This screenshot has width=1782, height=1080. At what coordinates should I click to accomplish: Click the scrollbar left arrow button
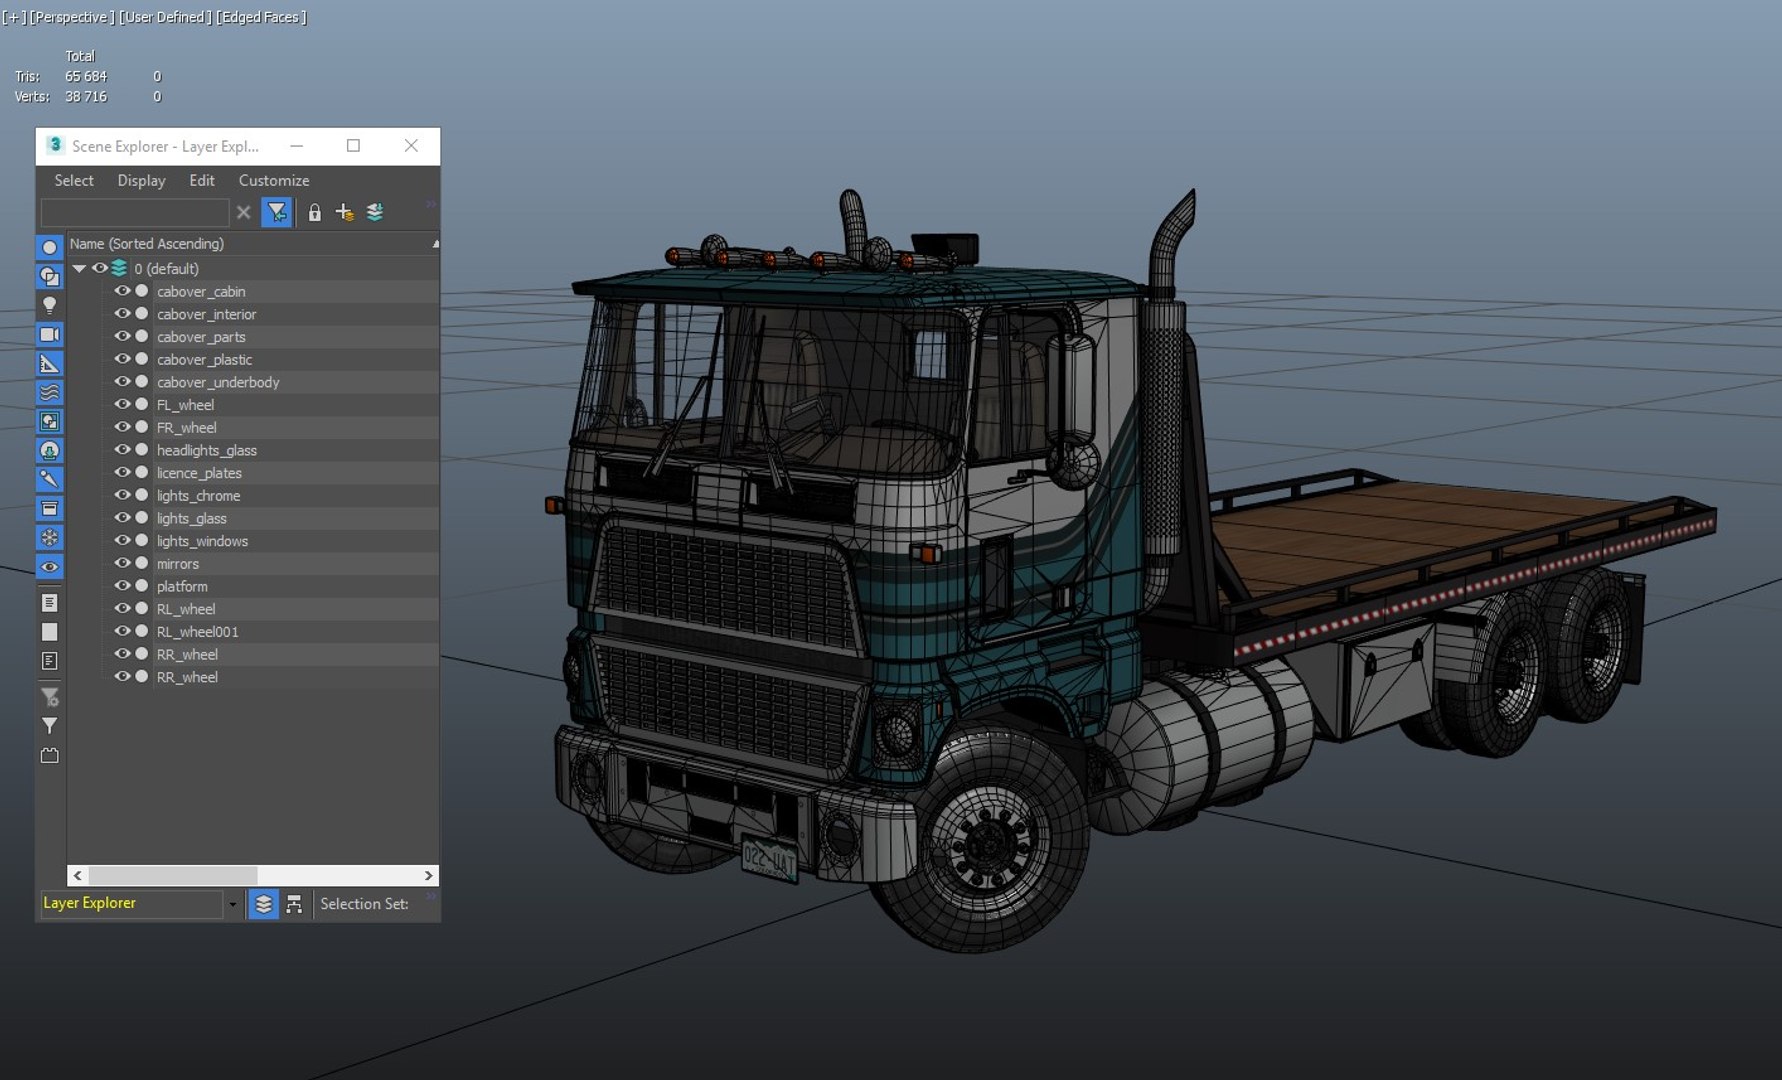pyautogui.click(x=78, y=876)
